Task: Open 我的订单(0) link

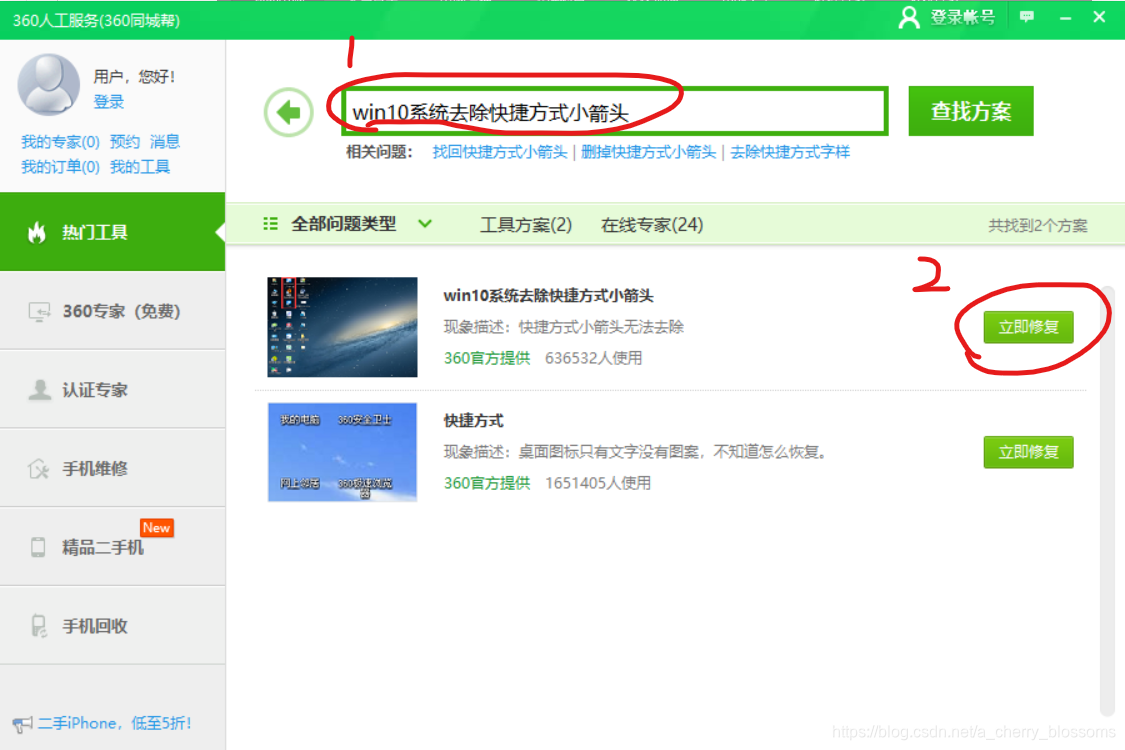Action: pos(60,167)
